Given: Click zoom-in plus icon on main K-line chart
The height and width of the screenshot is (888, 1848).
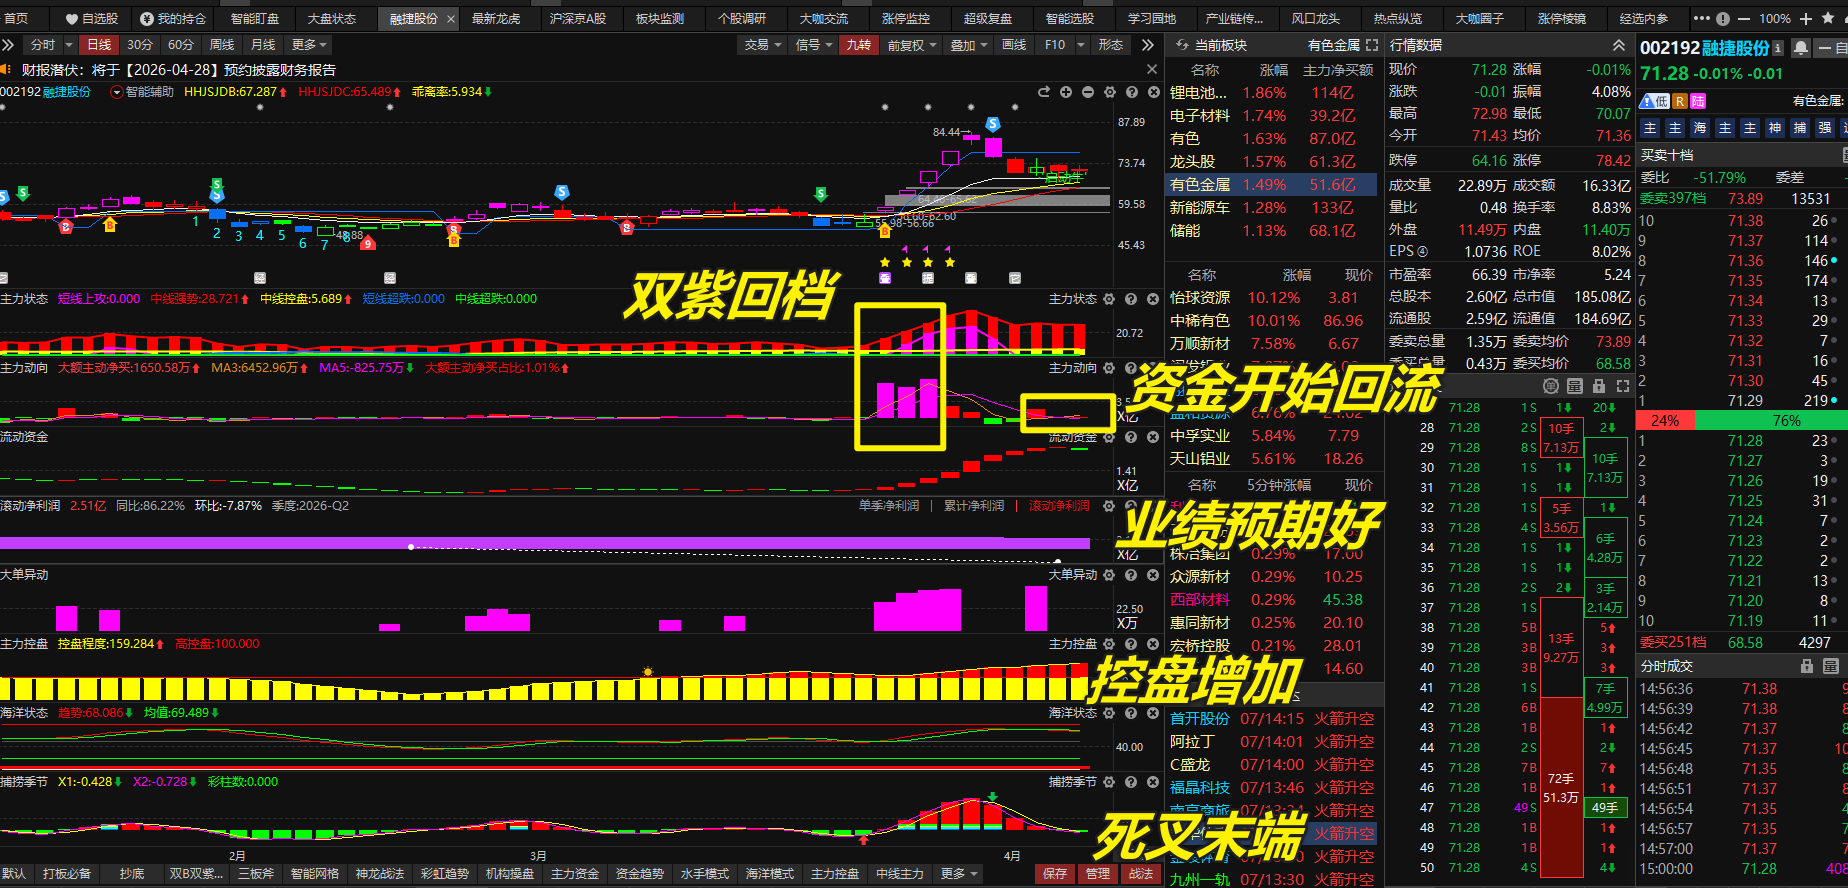Looking at the screenshot, I should pyautogui.click(x=1066, y=92).
